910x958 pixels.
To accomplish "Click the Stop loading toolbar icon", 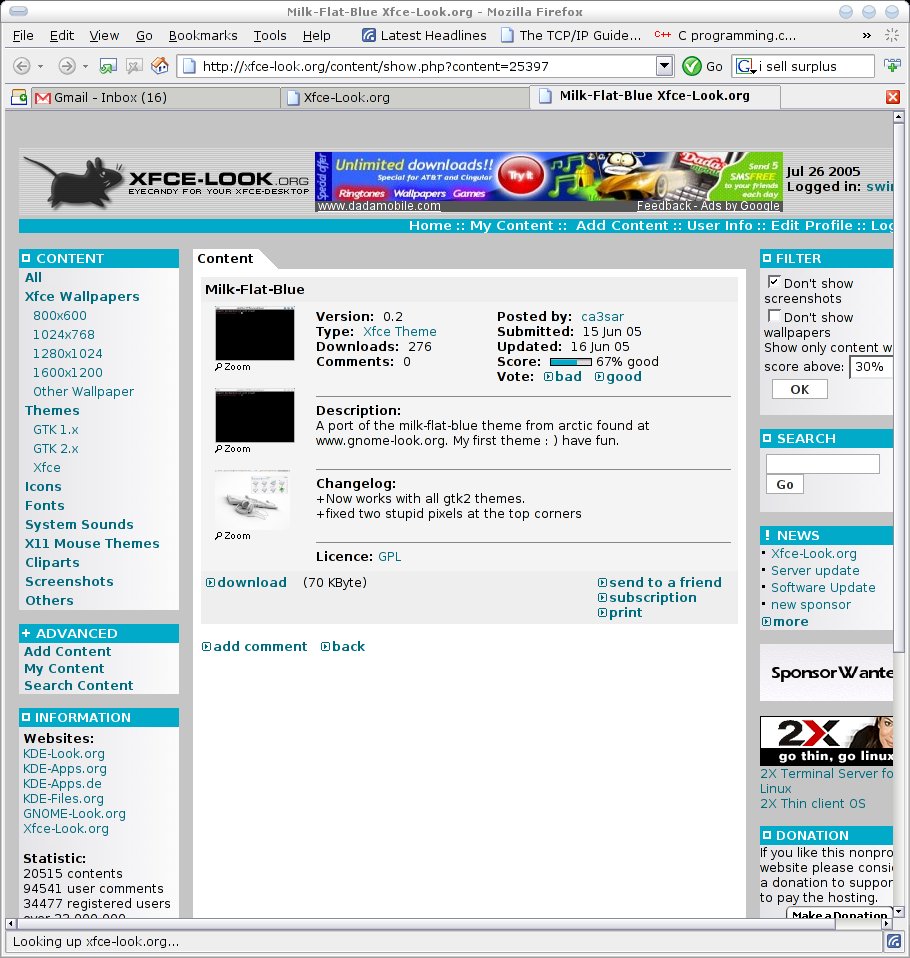I will [x=134, y=66].
